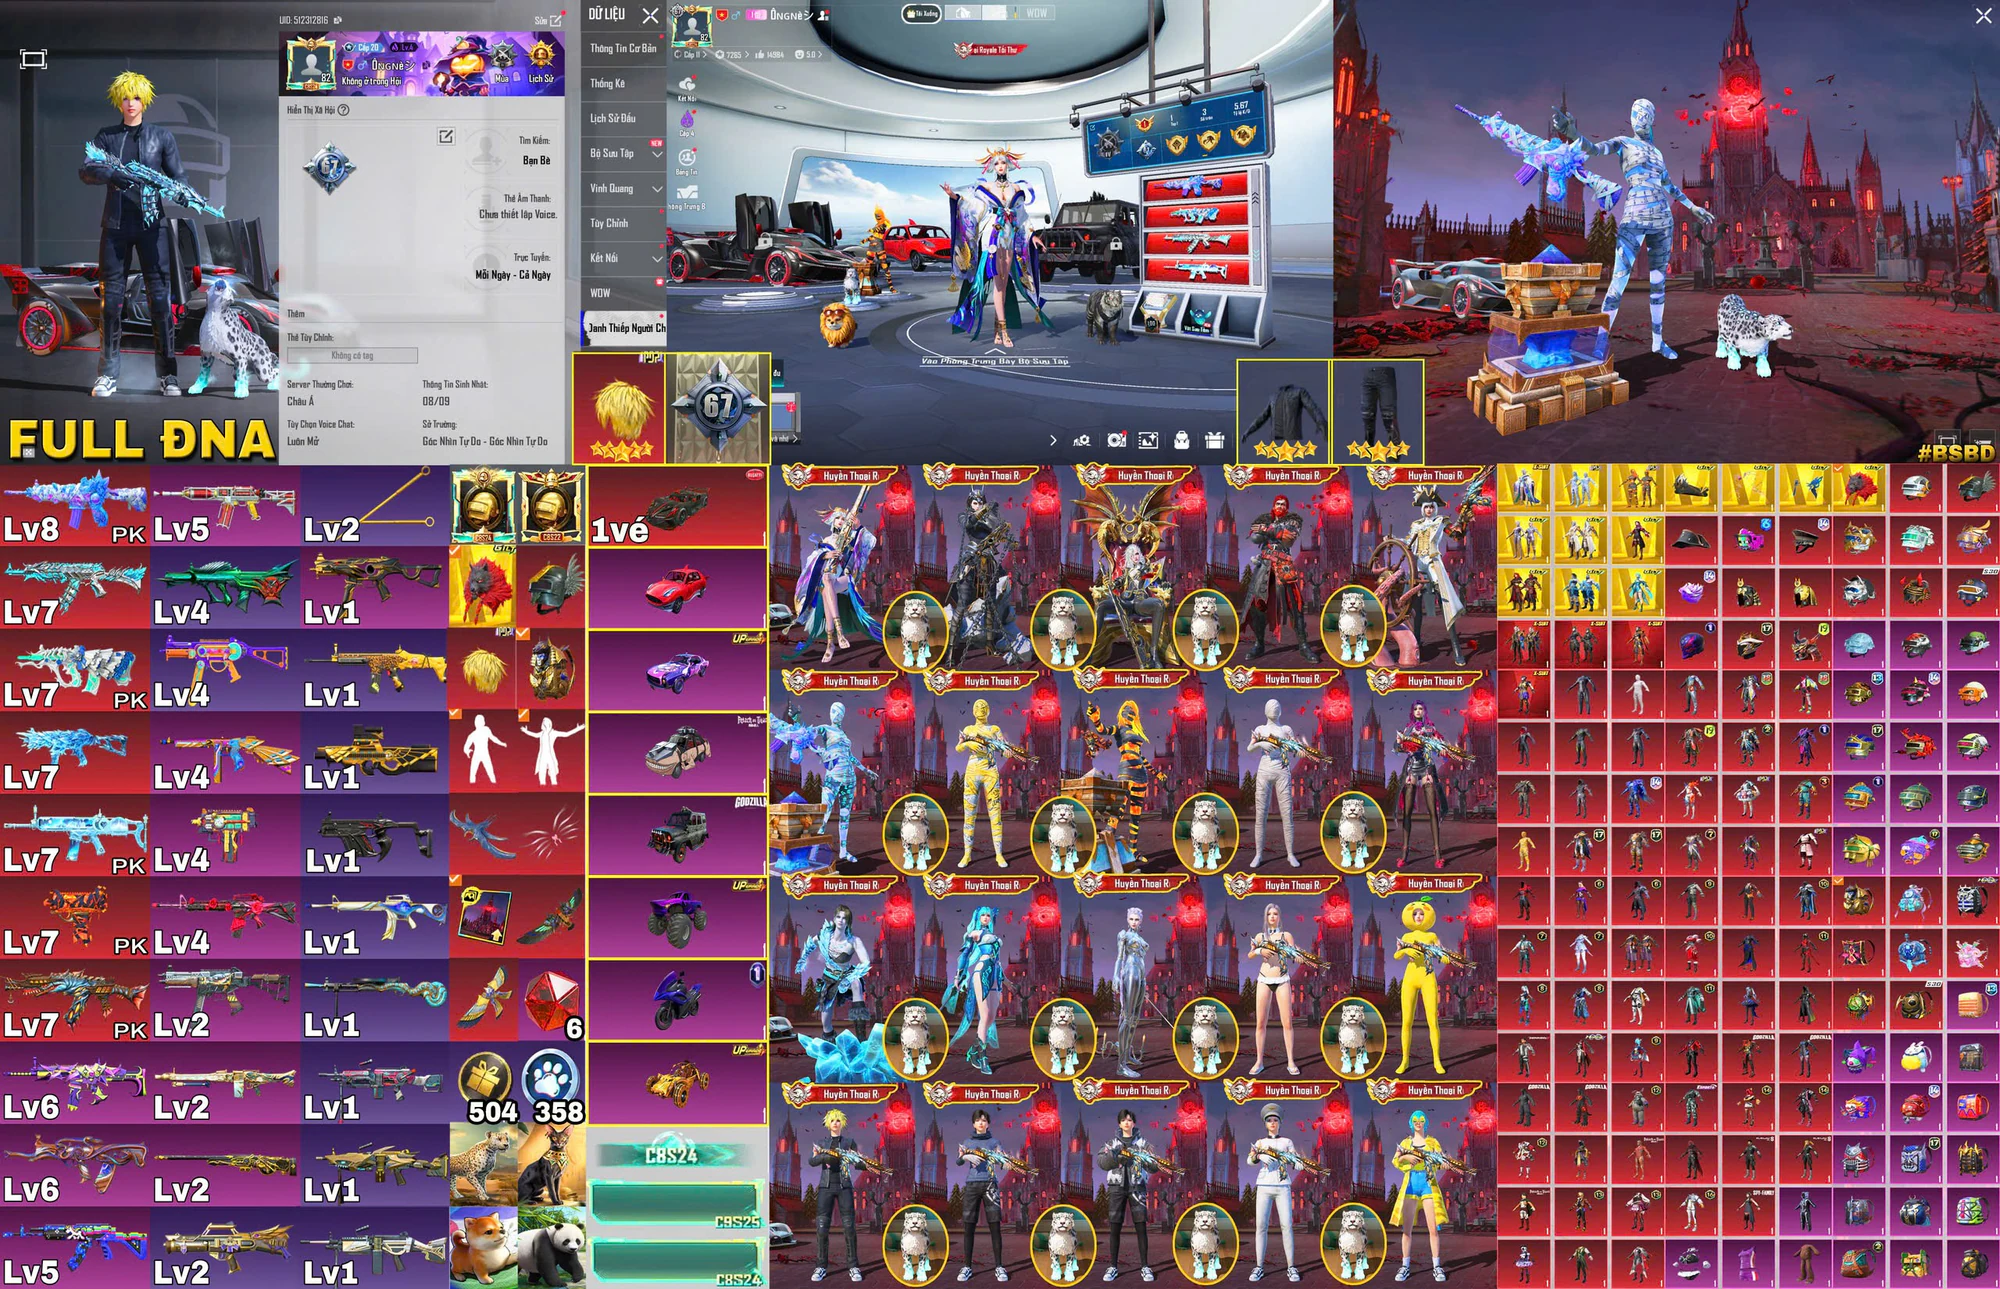Expand the Vinh Quang menu chevron
Viewport: 2000px width, 1289px height.
tap(657, 188)
